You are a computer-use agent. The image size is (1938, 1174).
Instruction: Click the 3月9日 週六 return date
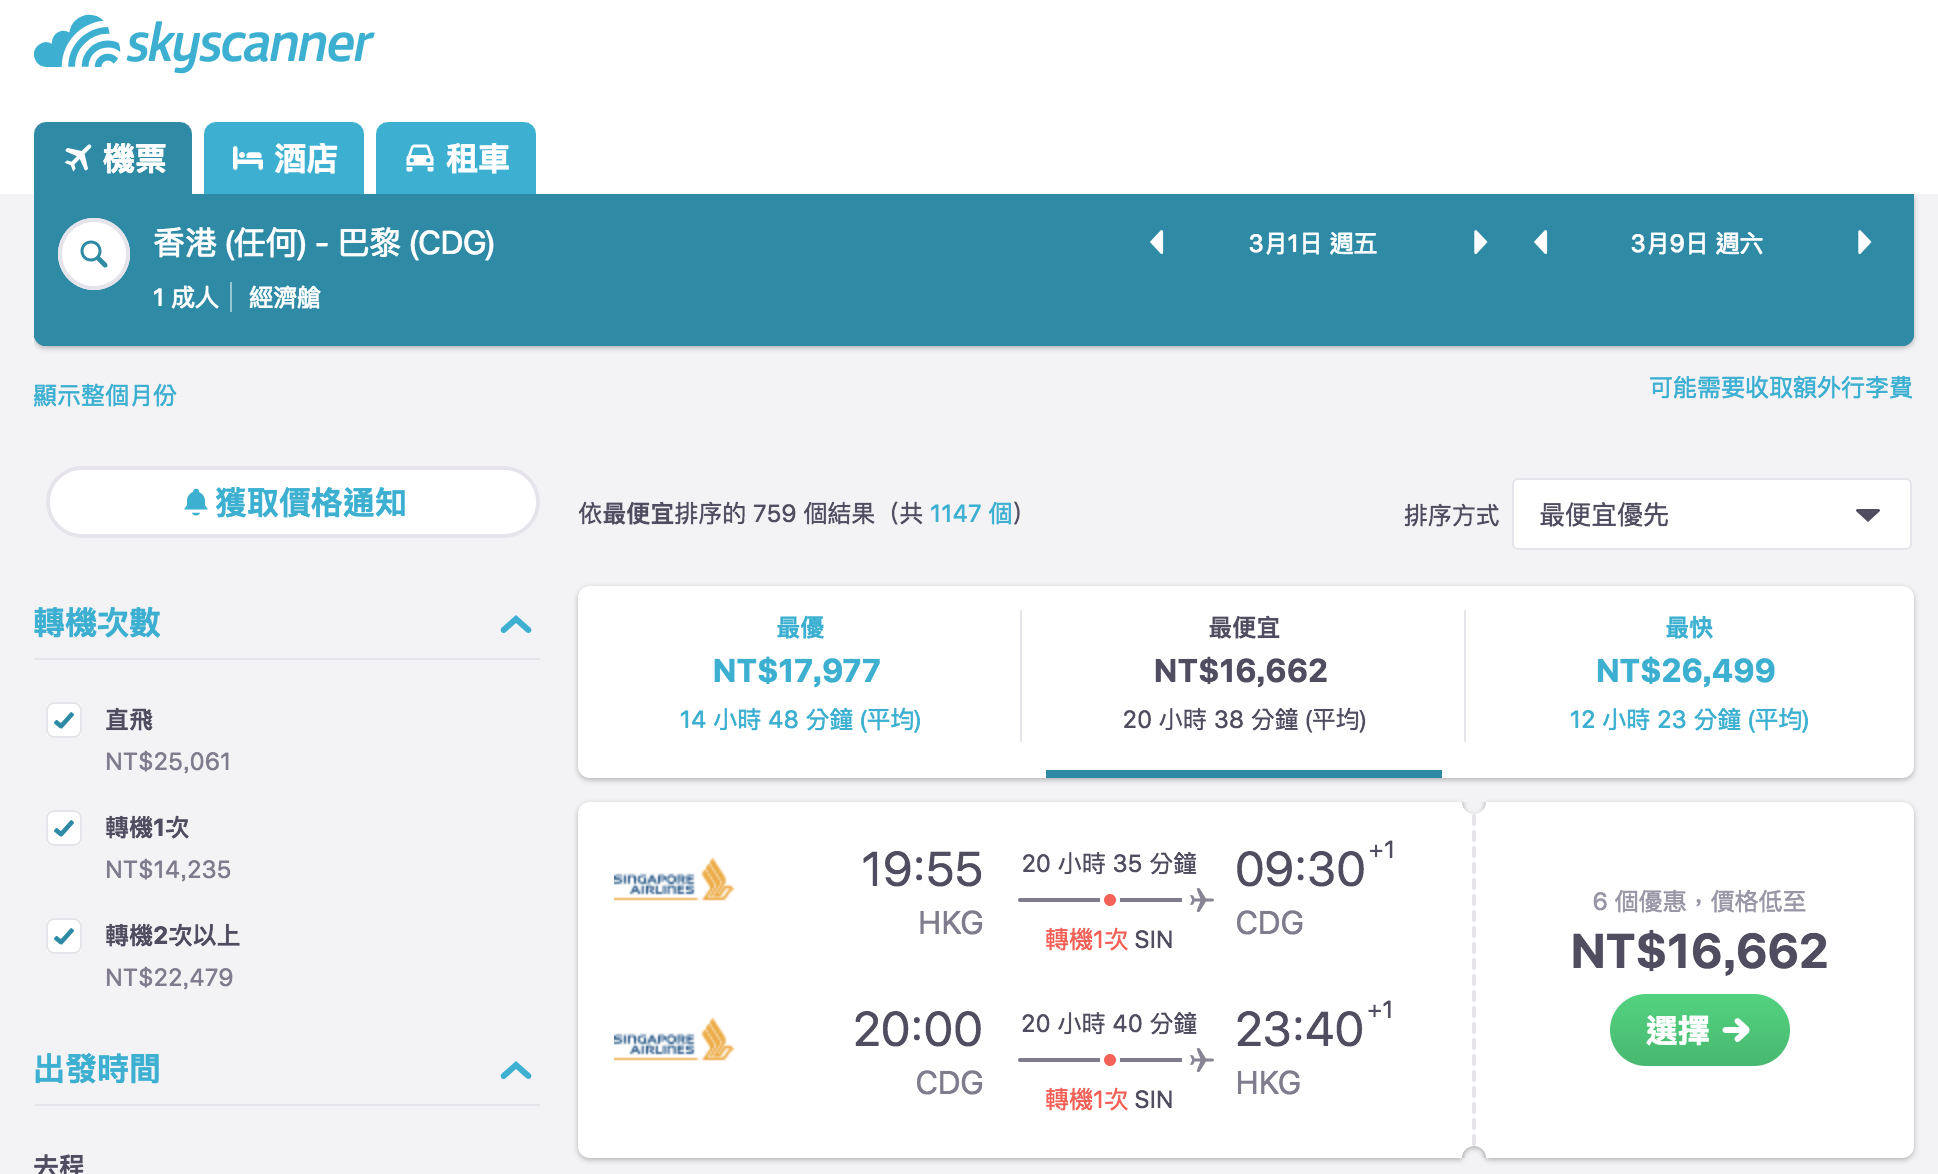(1696, 244)
